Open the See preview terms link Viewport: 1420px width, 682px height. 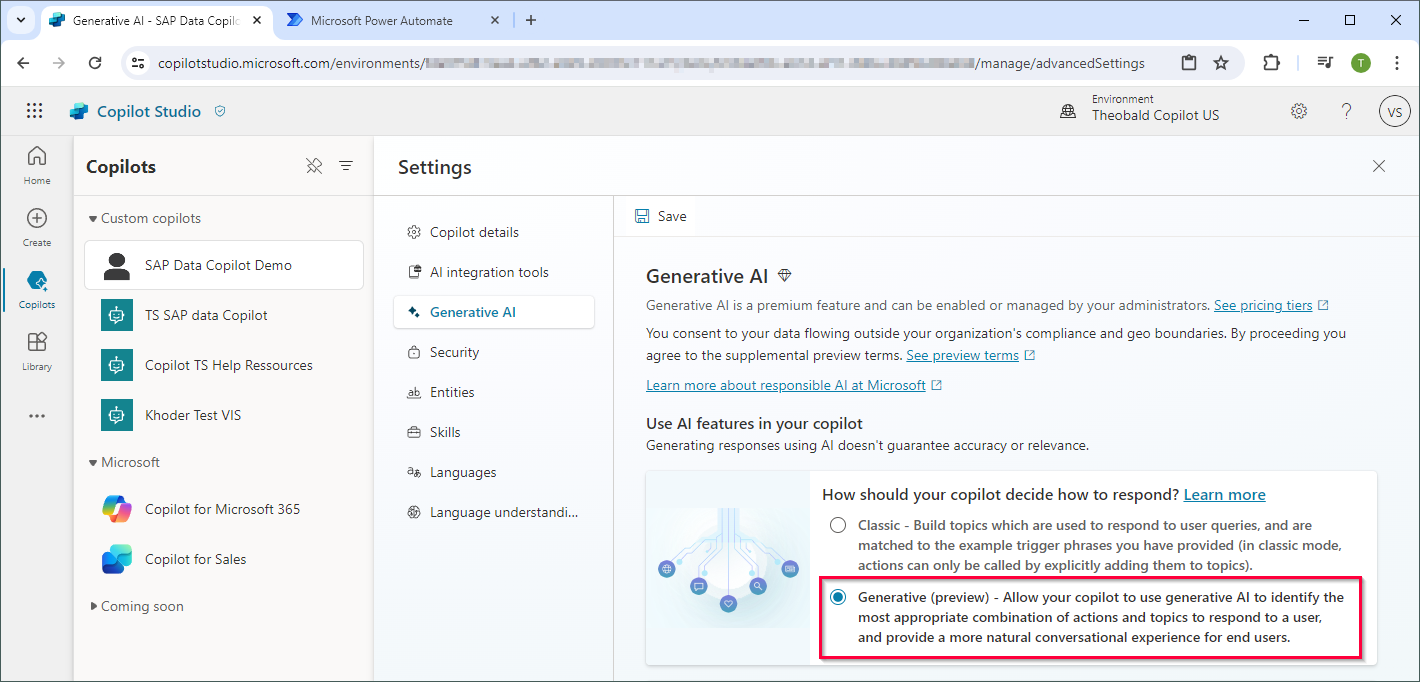[962, 355]
